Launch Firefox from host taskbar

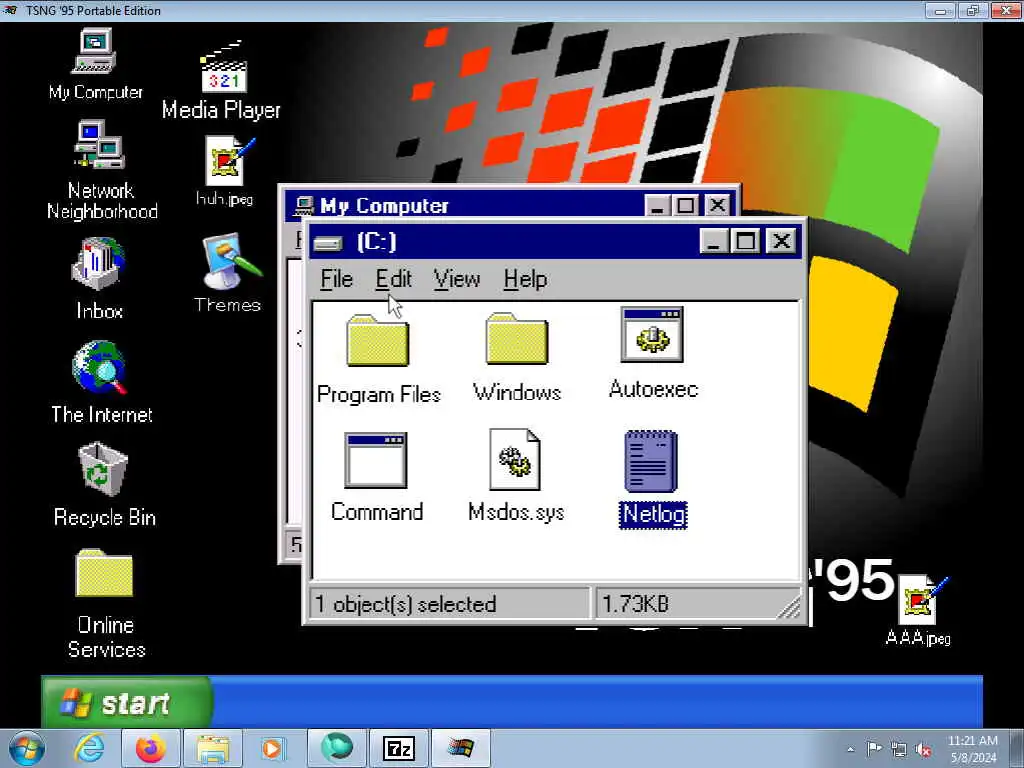pos(150,748)
